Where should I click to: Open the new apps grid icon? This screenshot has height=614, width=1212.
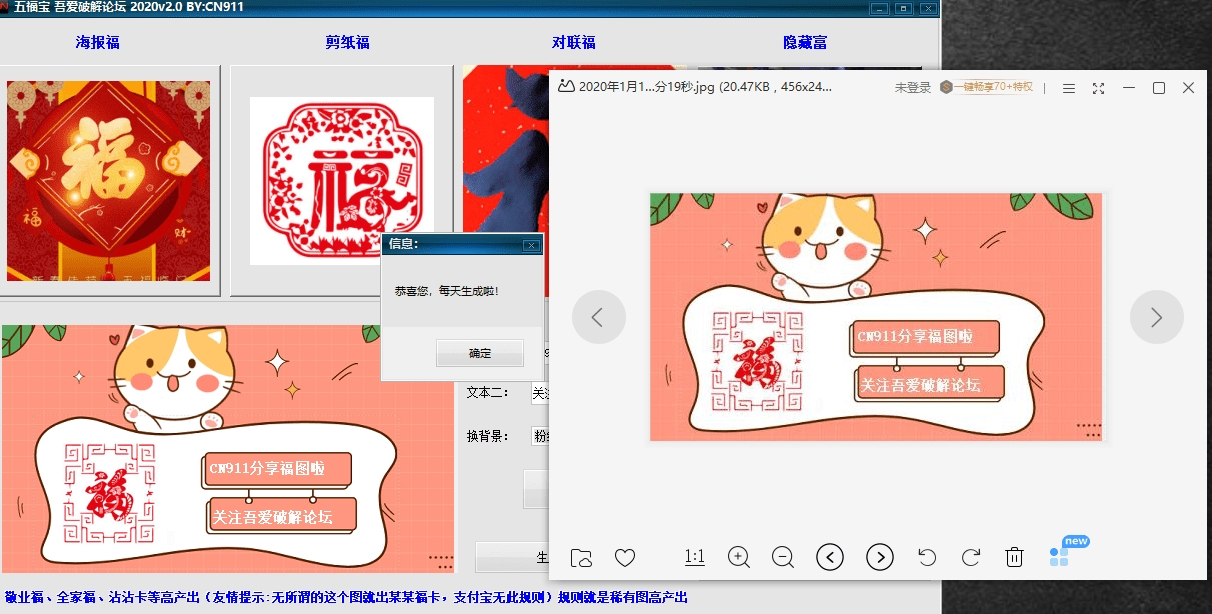[1059, 556]
